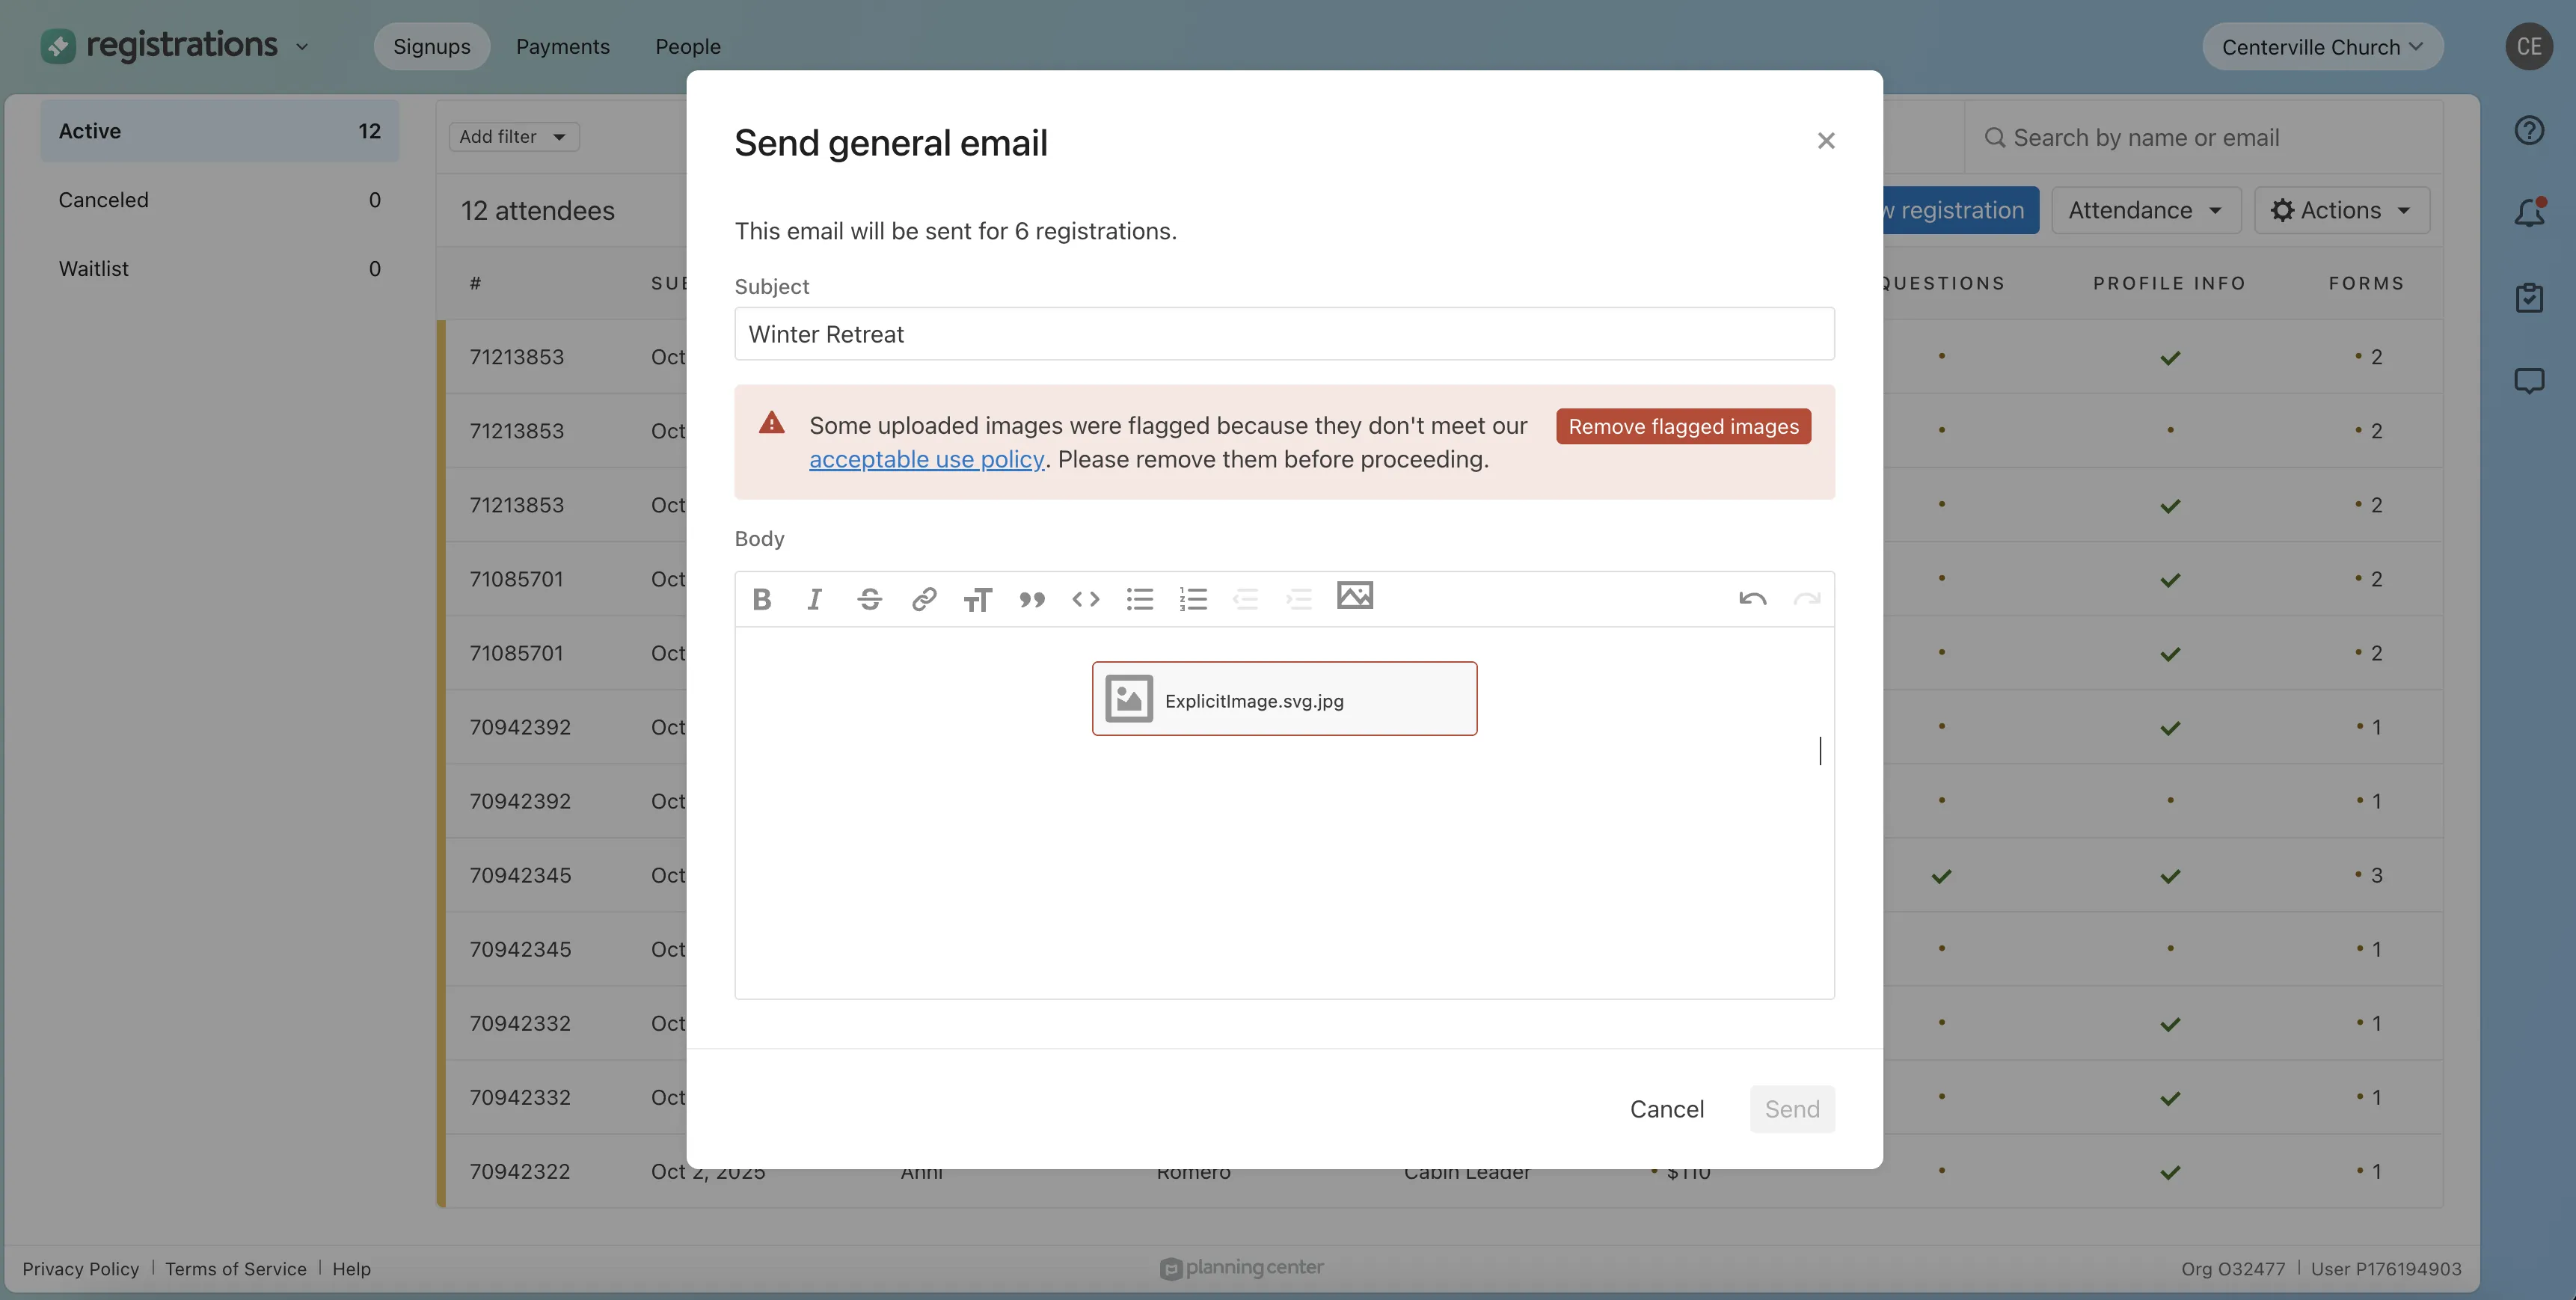This screenshot has height=1300, width=2576.
Task: Insert an image into the email
Action: coord(1355,595)
